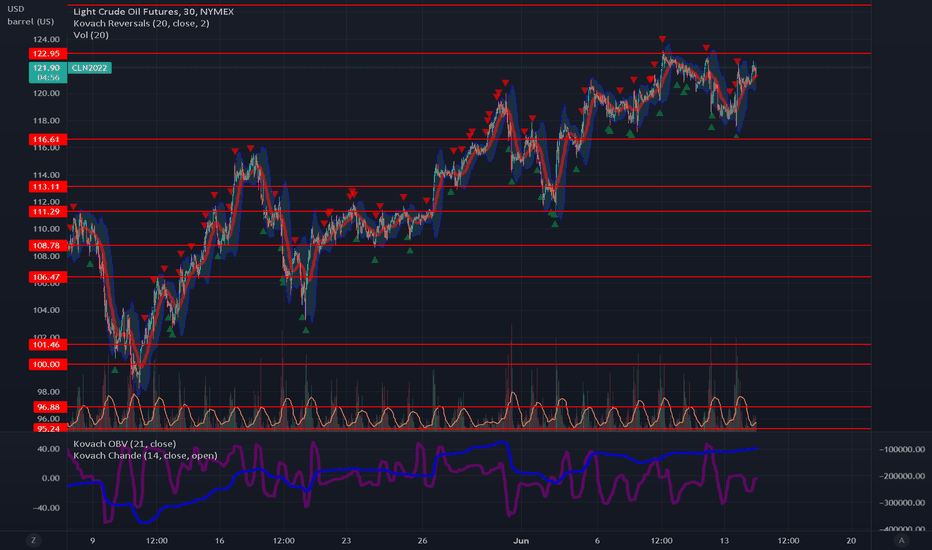Click the Z timezone button
The width and height of the screenshot is (932, 550).
[x=33, y=540]
